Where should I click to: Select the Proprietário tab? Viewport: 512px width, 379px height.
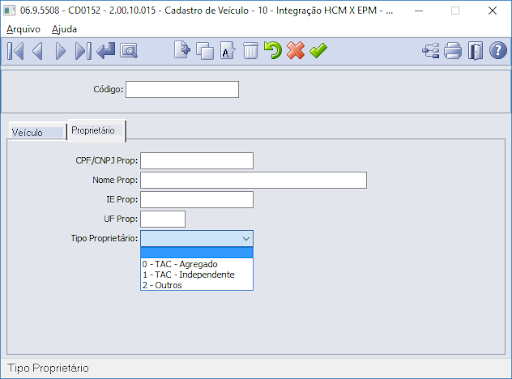pyautogui.click(x=97, y=131)
